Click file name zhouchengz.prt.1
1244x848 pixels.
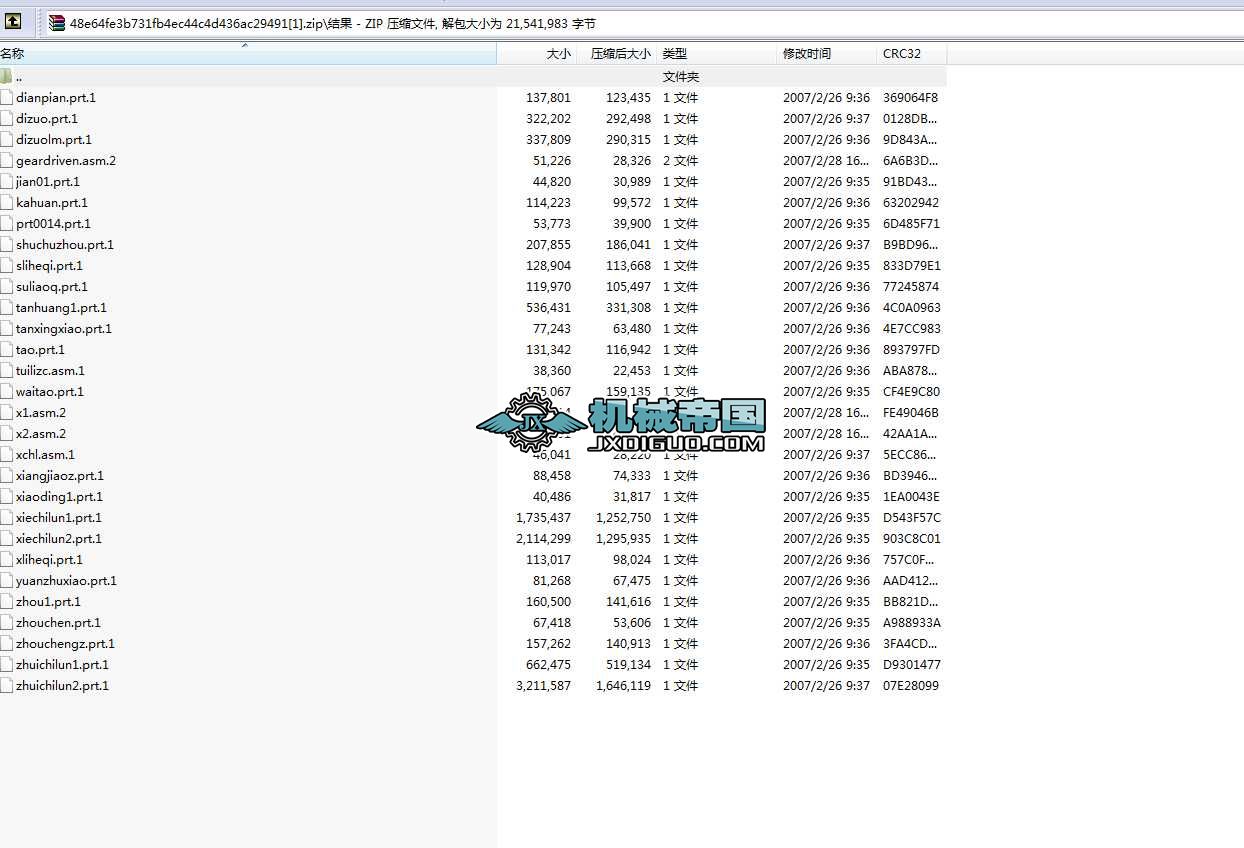click(x=65, y=644)
